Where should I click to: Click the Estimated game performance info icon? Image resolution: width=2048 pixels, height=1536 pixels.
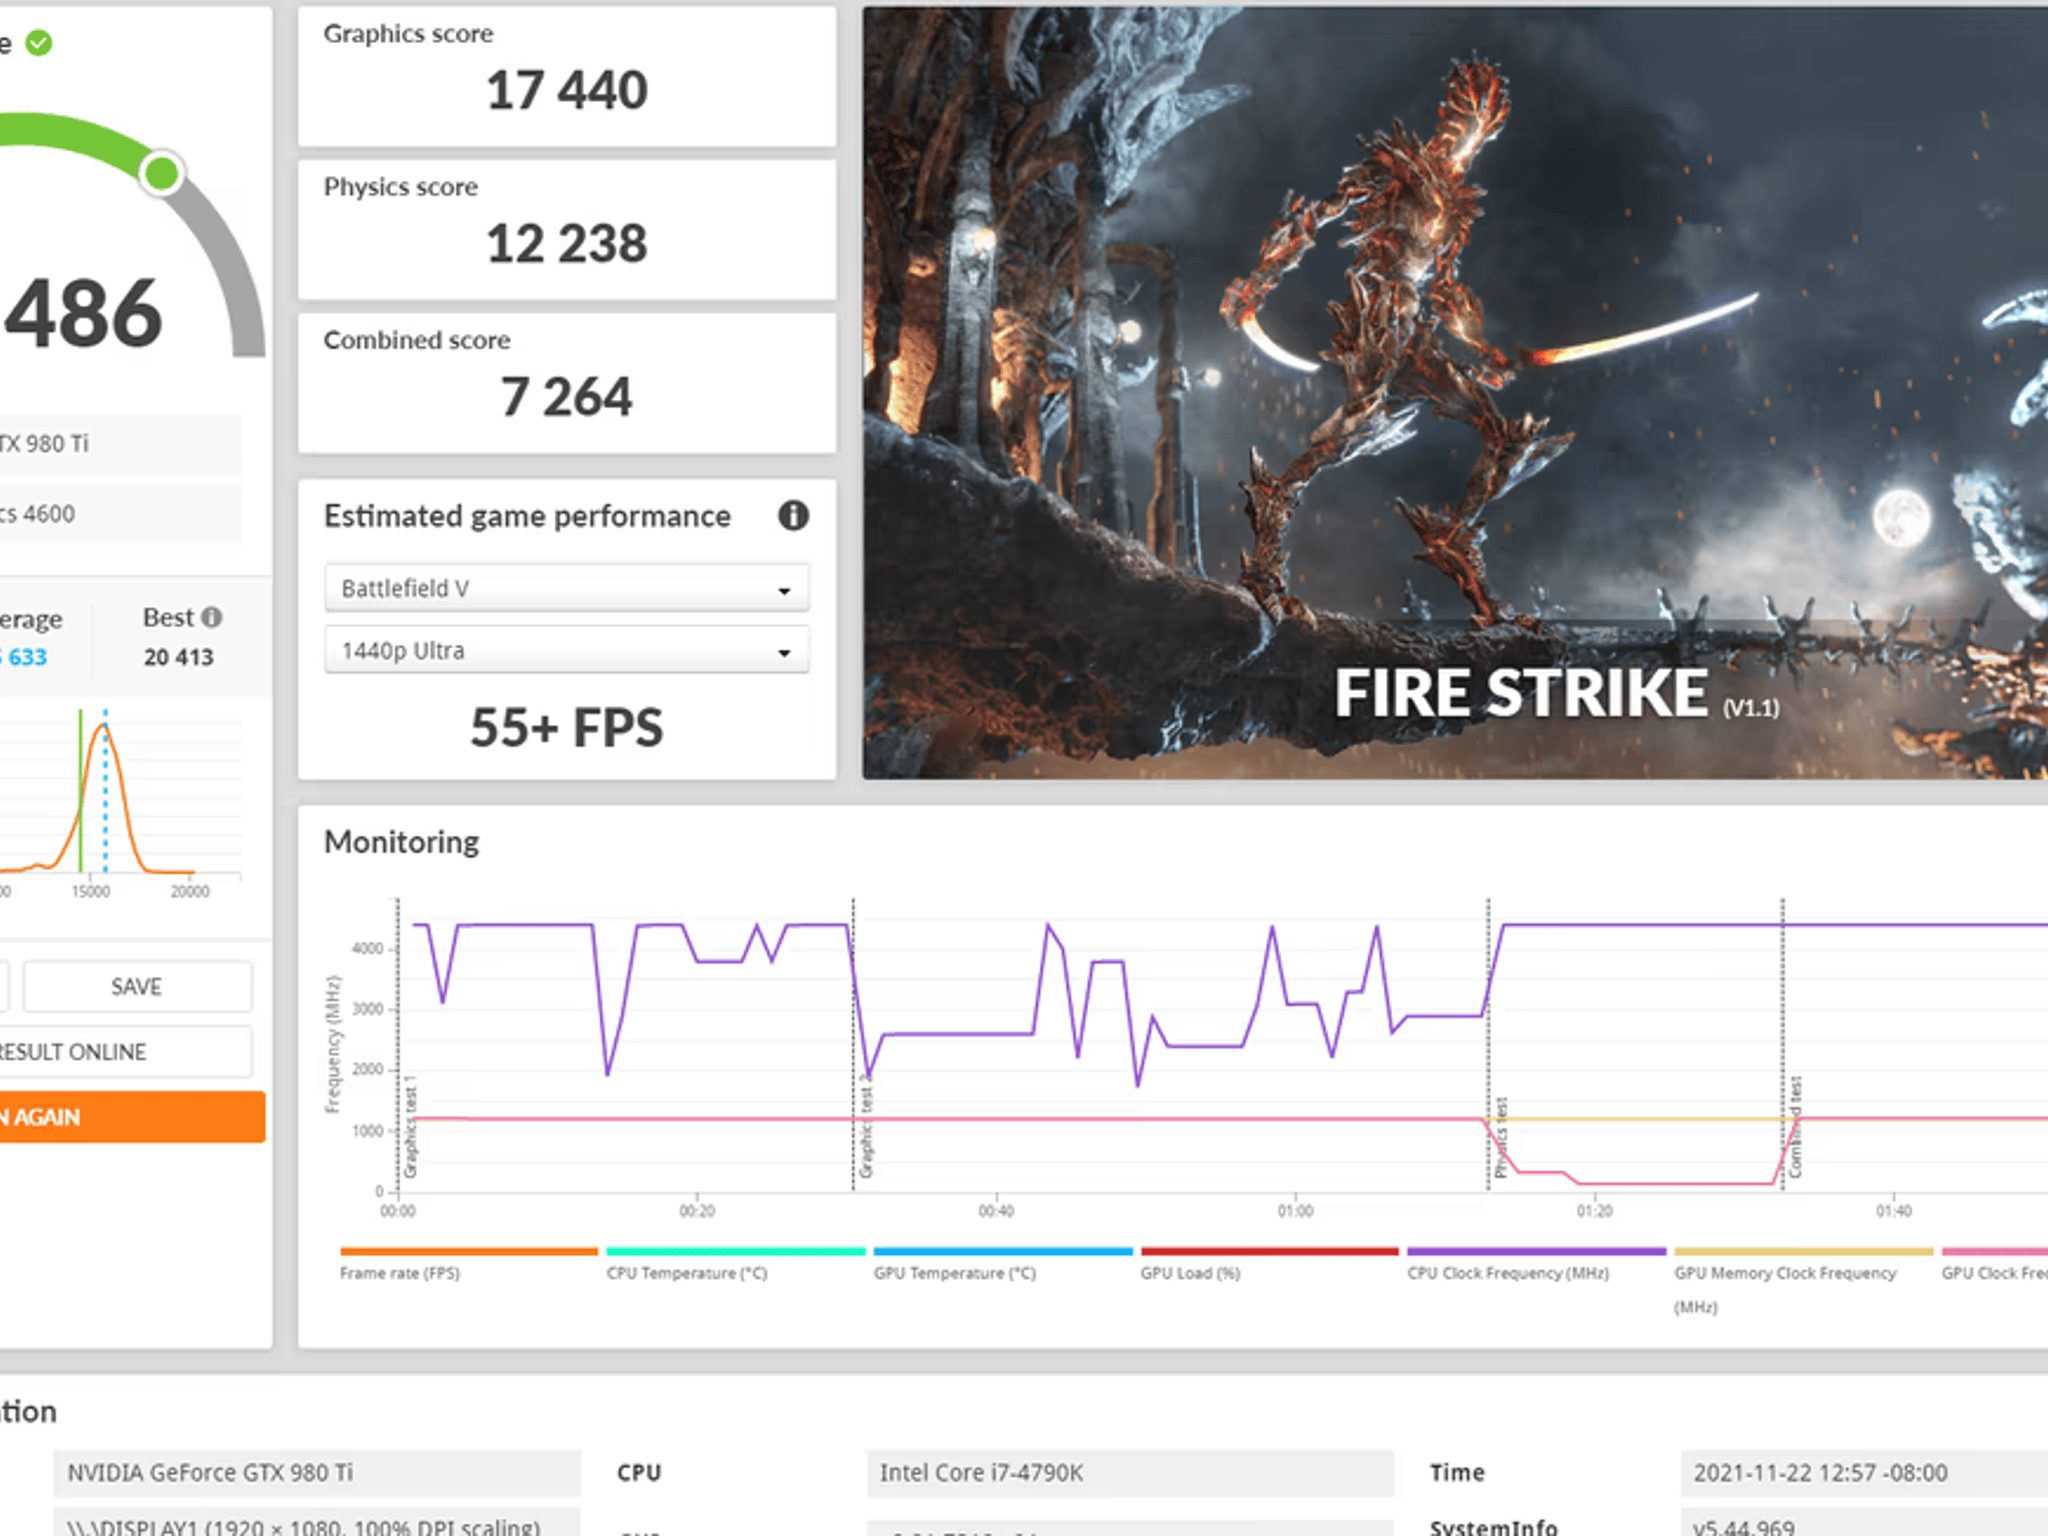point(793,516)
